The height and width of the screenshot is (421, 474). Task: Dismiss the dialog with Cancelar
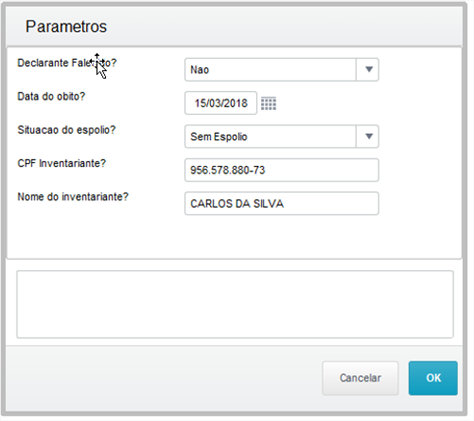coord(360,378)
